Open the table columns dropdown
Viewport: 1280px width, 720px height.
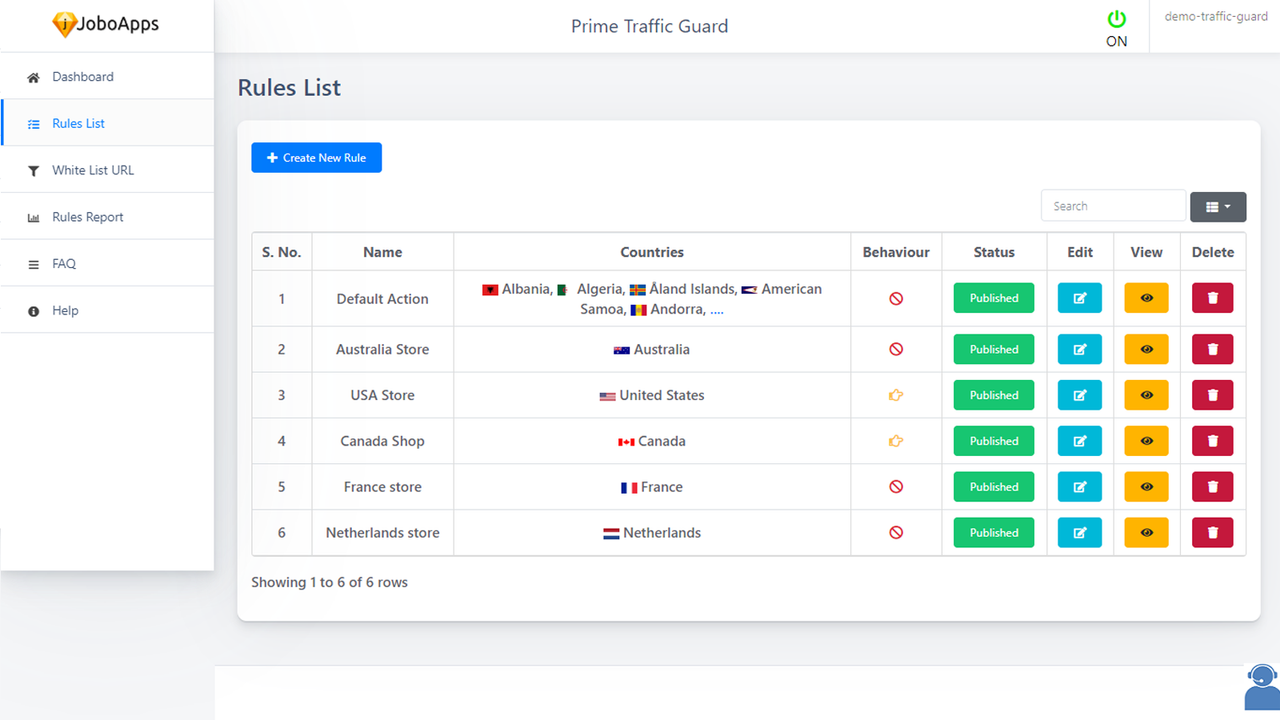(x=1217, y=206)
